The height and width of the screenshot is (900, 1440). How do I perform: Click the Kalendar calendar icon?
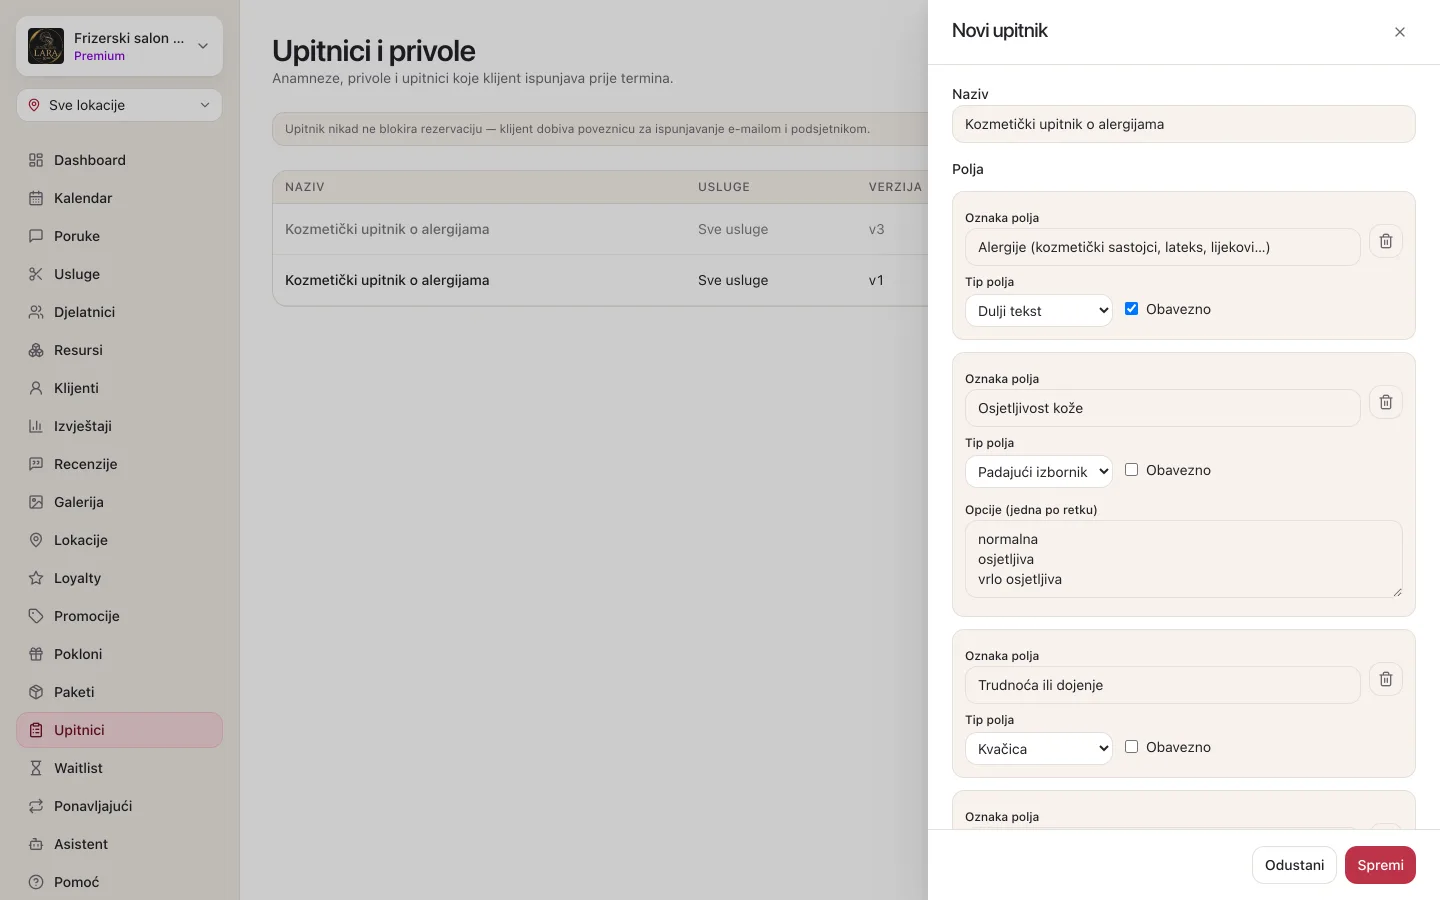pyautogui.click(x=36, y=198)
